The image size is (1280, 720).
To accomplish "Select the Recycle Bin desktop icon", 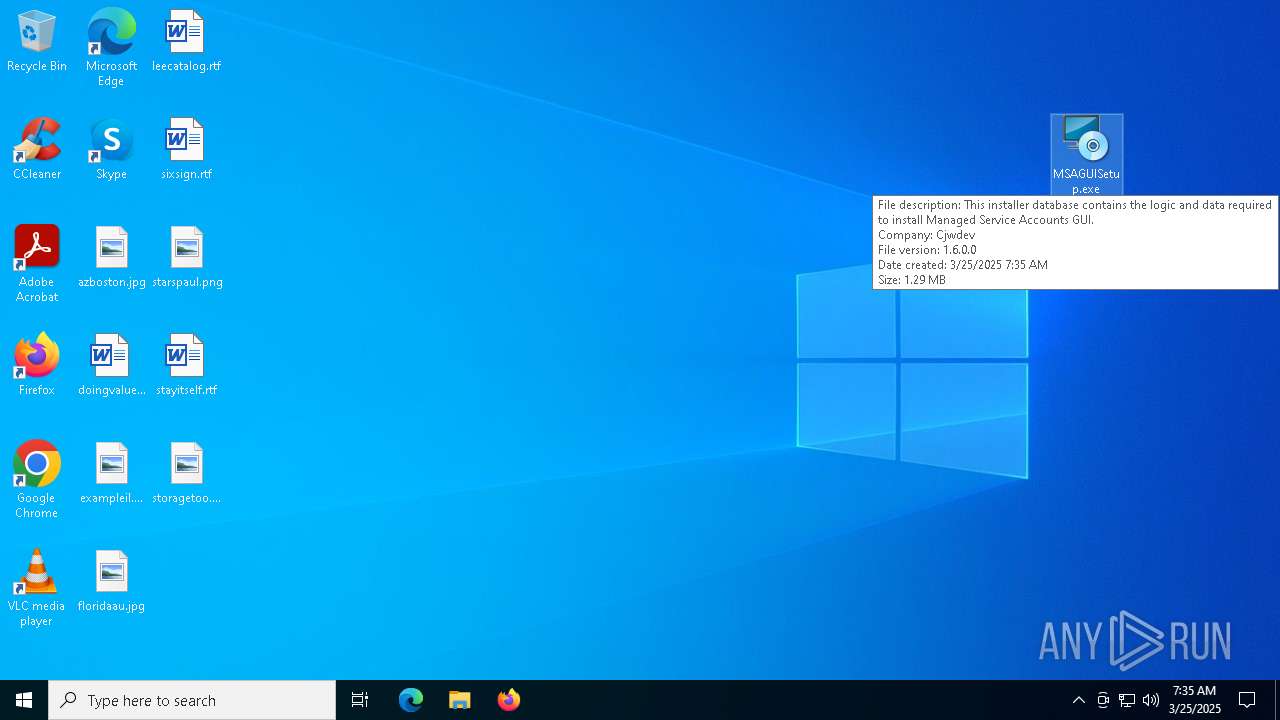I will [37, 42].
